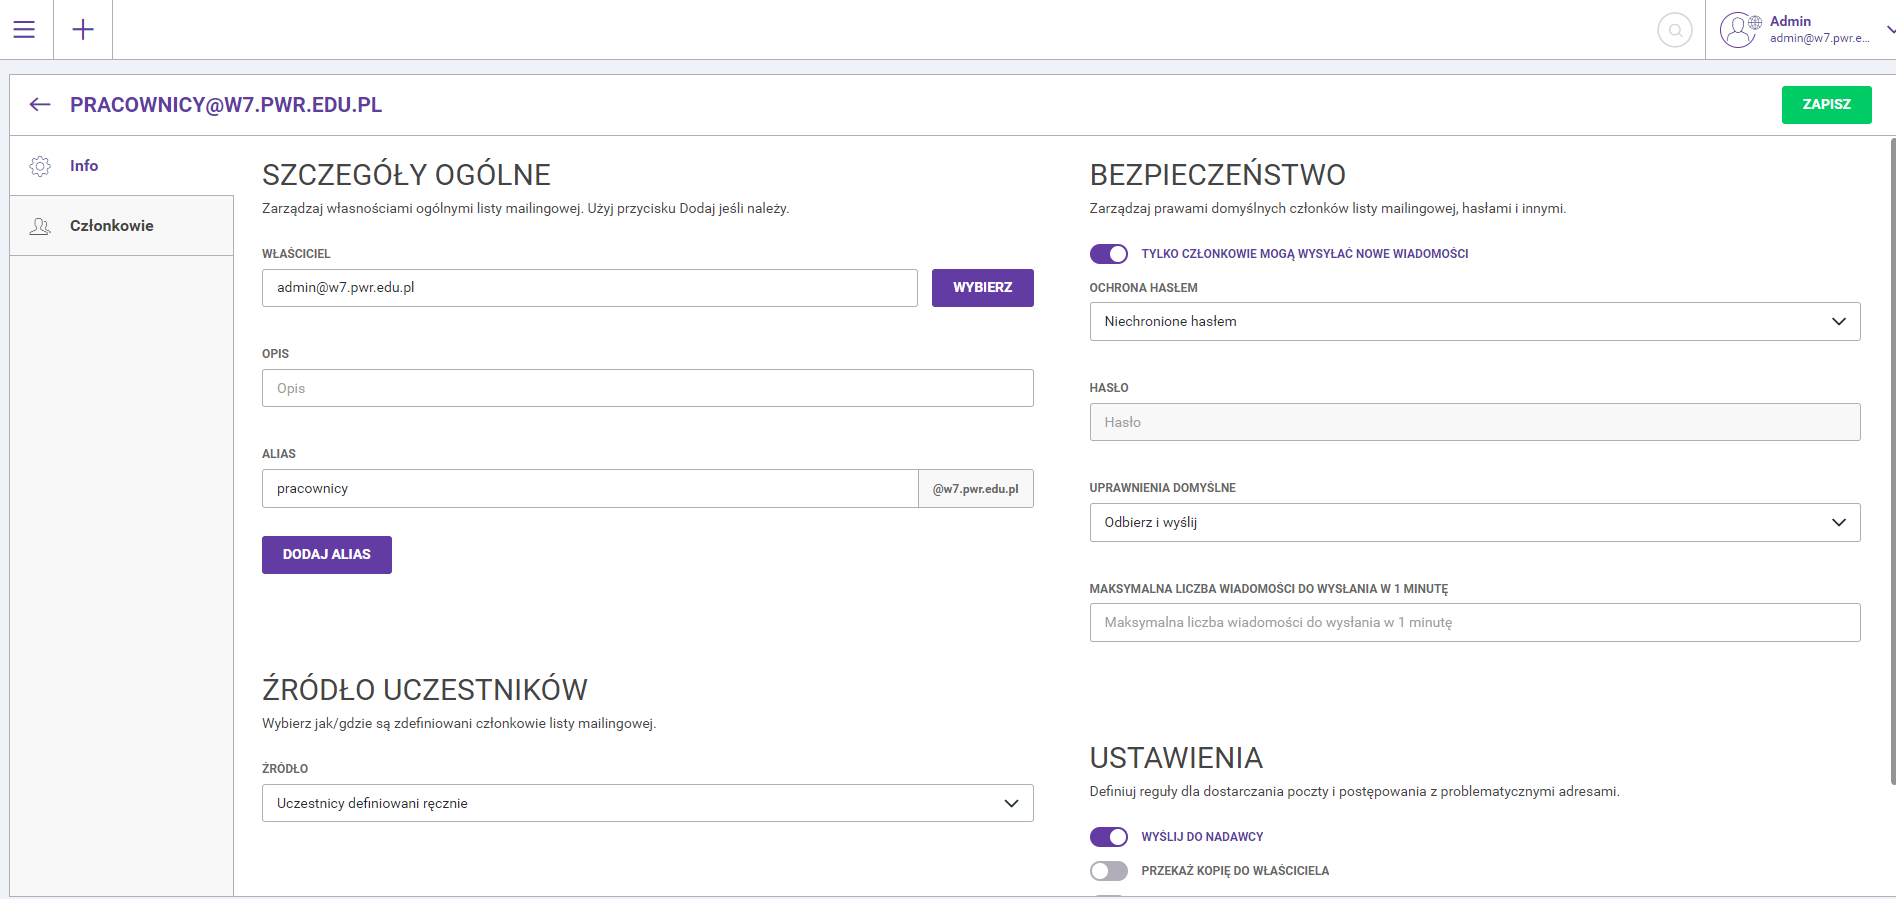Enable Przekaż kopię do właściciela switch

[1108, 871]
